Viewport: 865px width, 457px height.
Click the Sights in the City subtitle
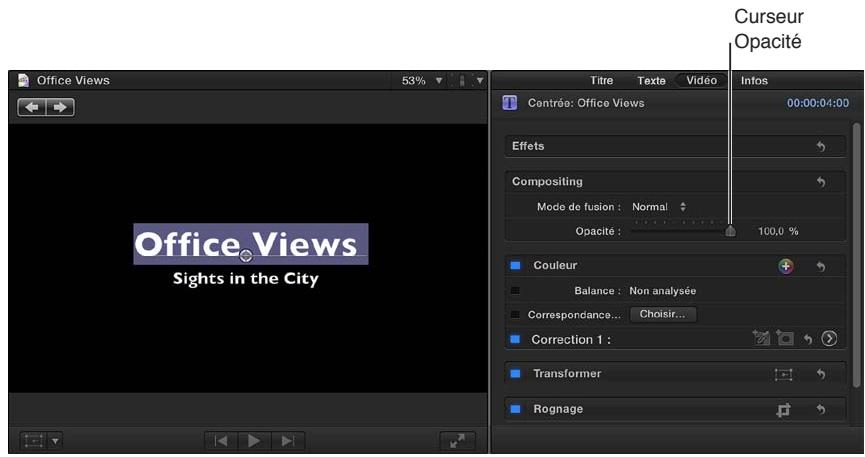pyautogui.click(x=245, y=279)
